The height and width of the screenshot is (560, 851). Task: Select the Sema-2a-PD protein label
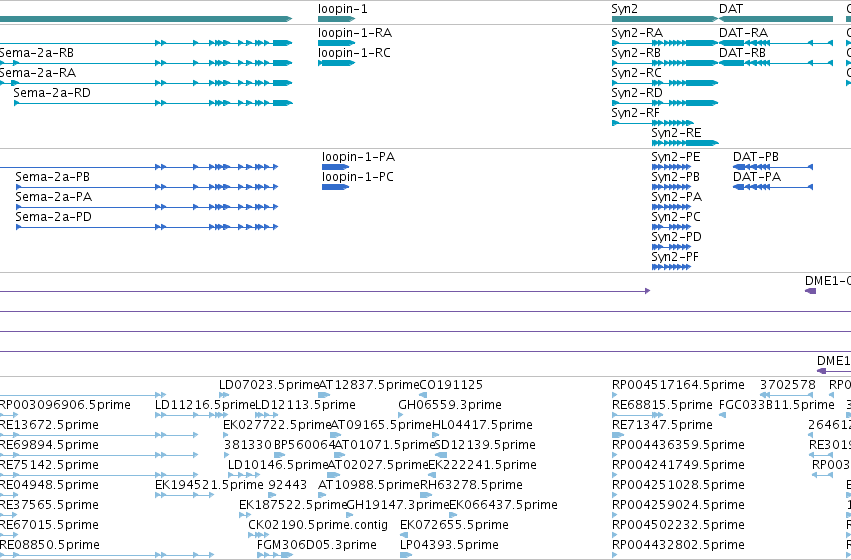pyautogui.click(x=54, y=217)
